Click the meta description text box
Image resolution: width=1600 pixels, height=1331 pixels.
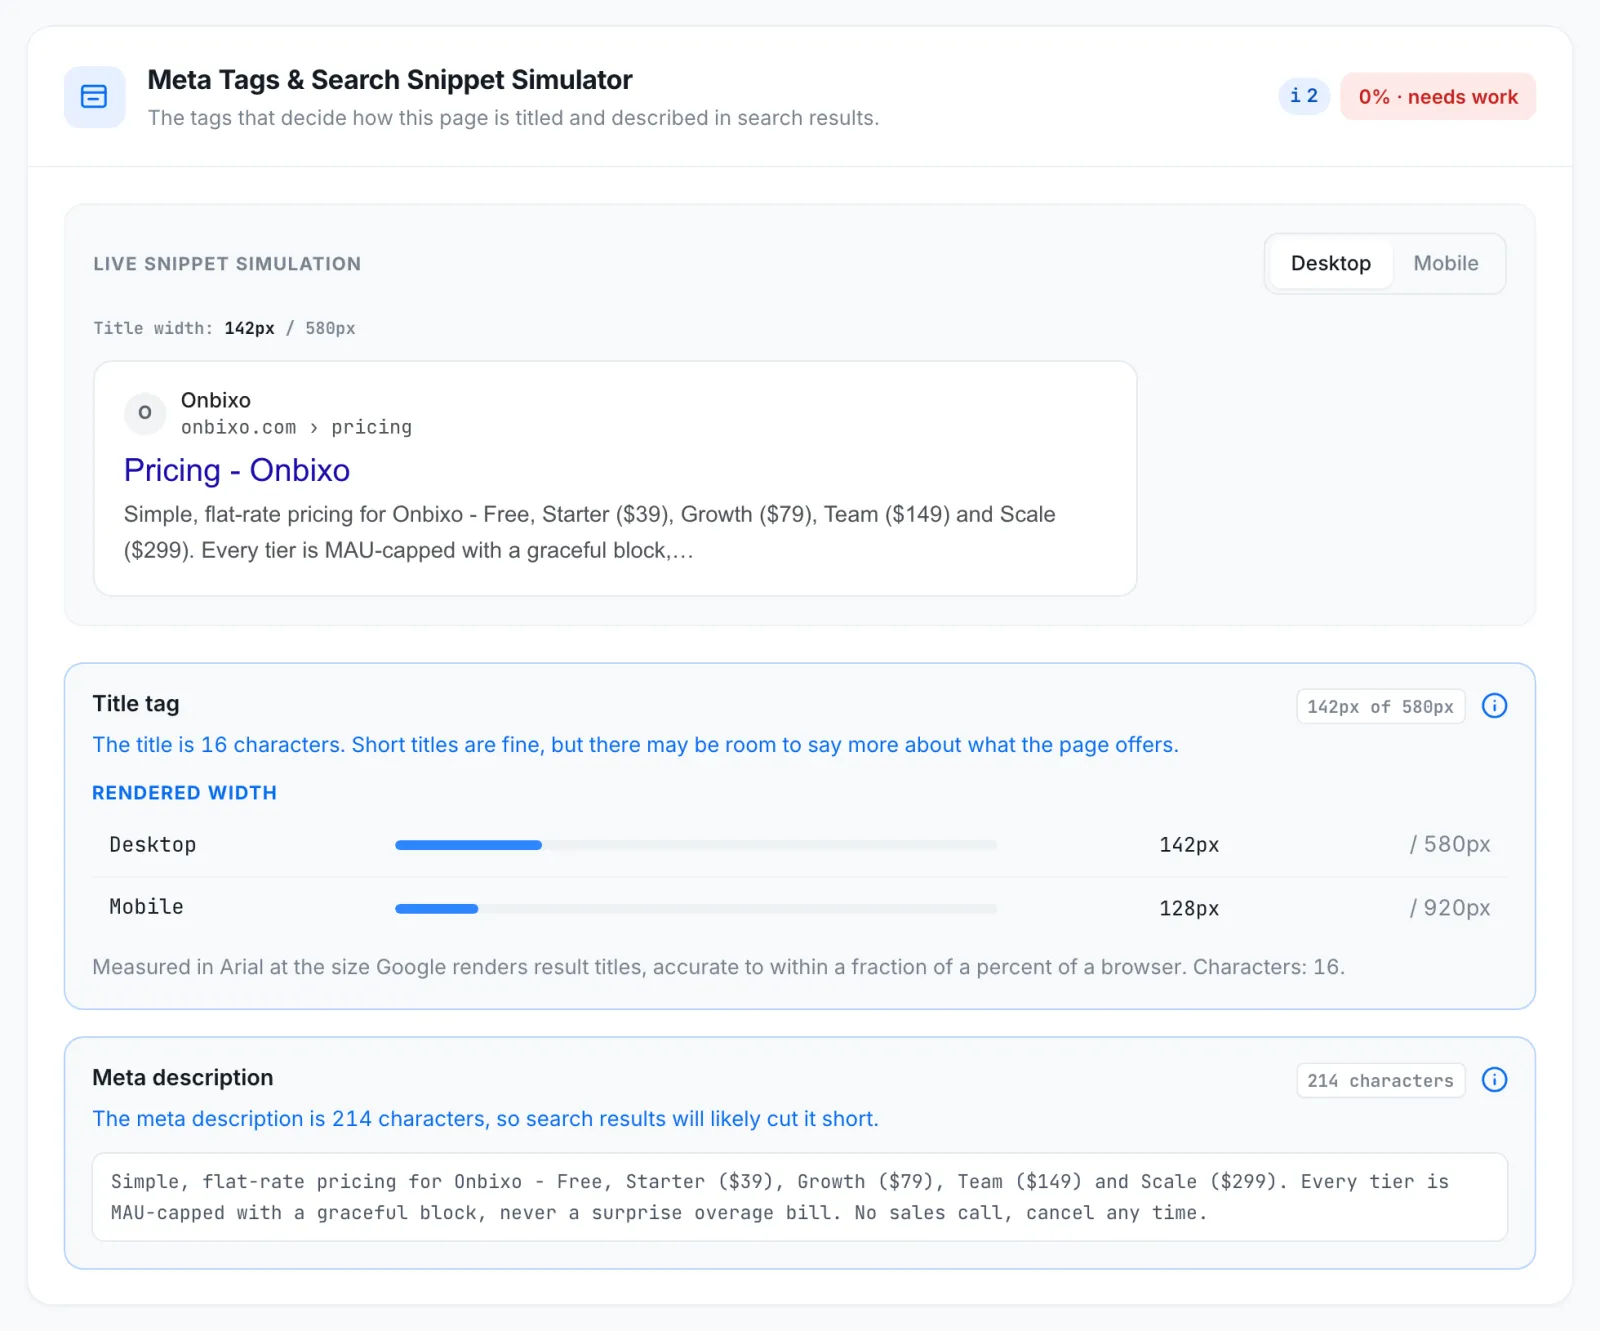tap(800, 1197)
